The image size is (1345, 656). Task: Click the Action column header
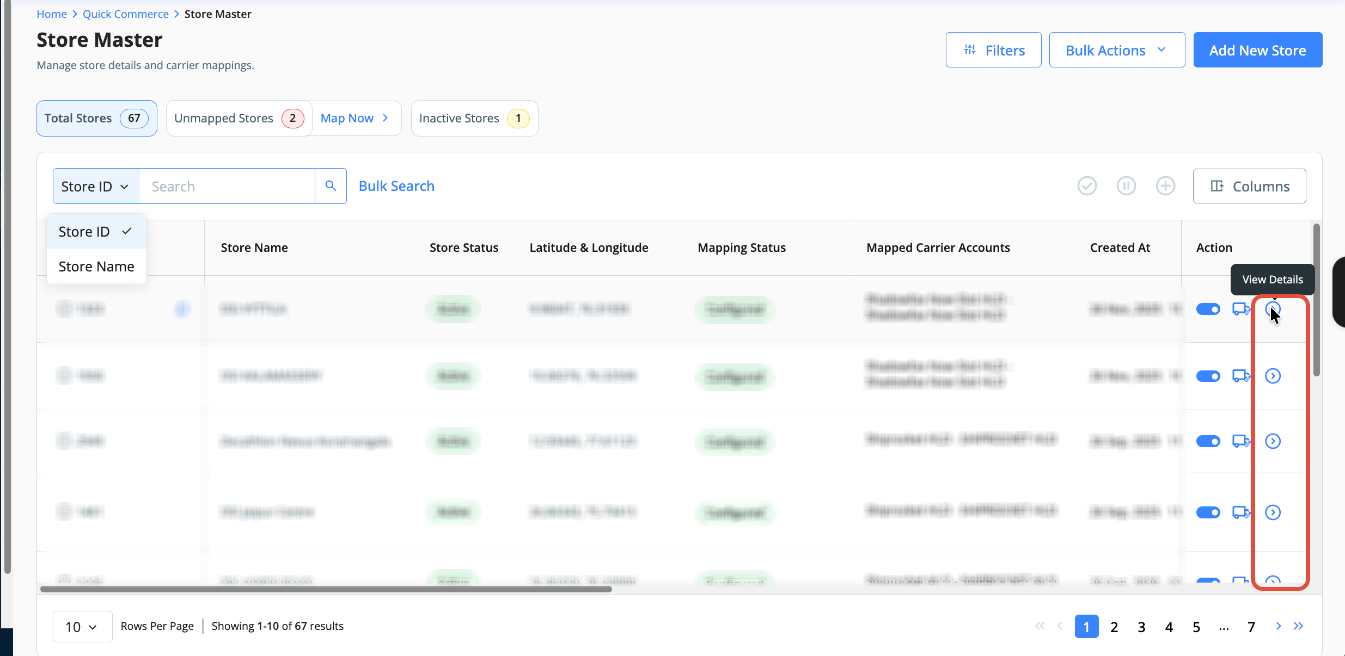pyautogui.click(x=1214, y=248)
